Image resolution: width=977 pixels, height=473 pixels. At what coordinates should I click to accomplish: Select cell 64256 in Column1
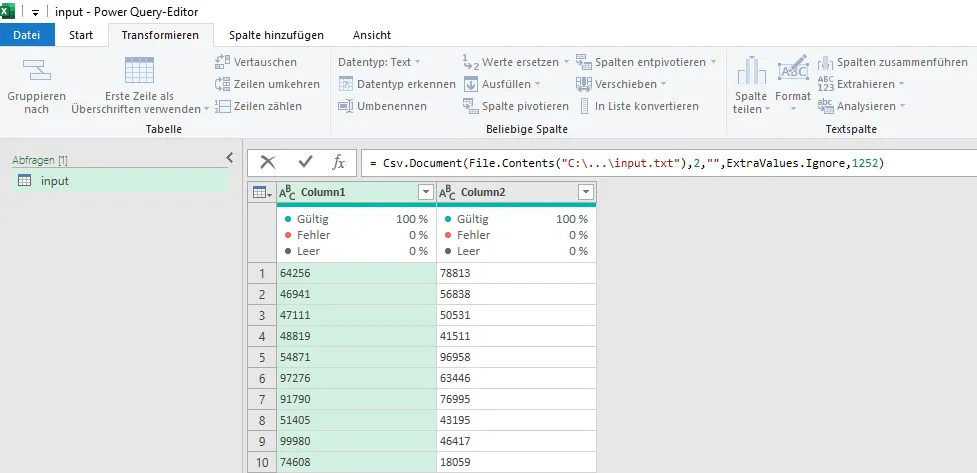pos(355,273)
